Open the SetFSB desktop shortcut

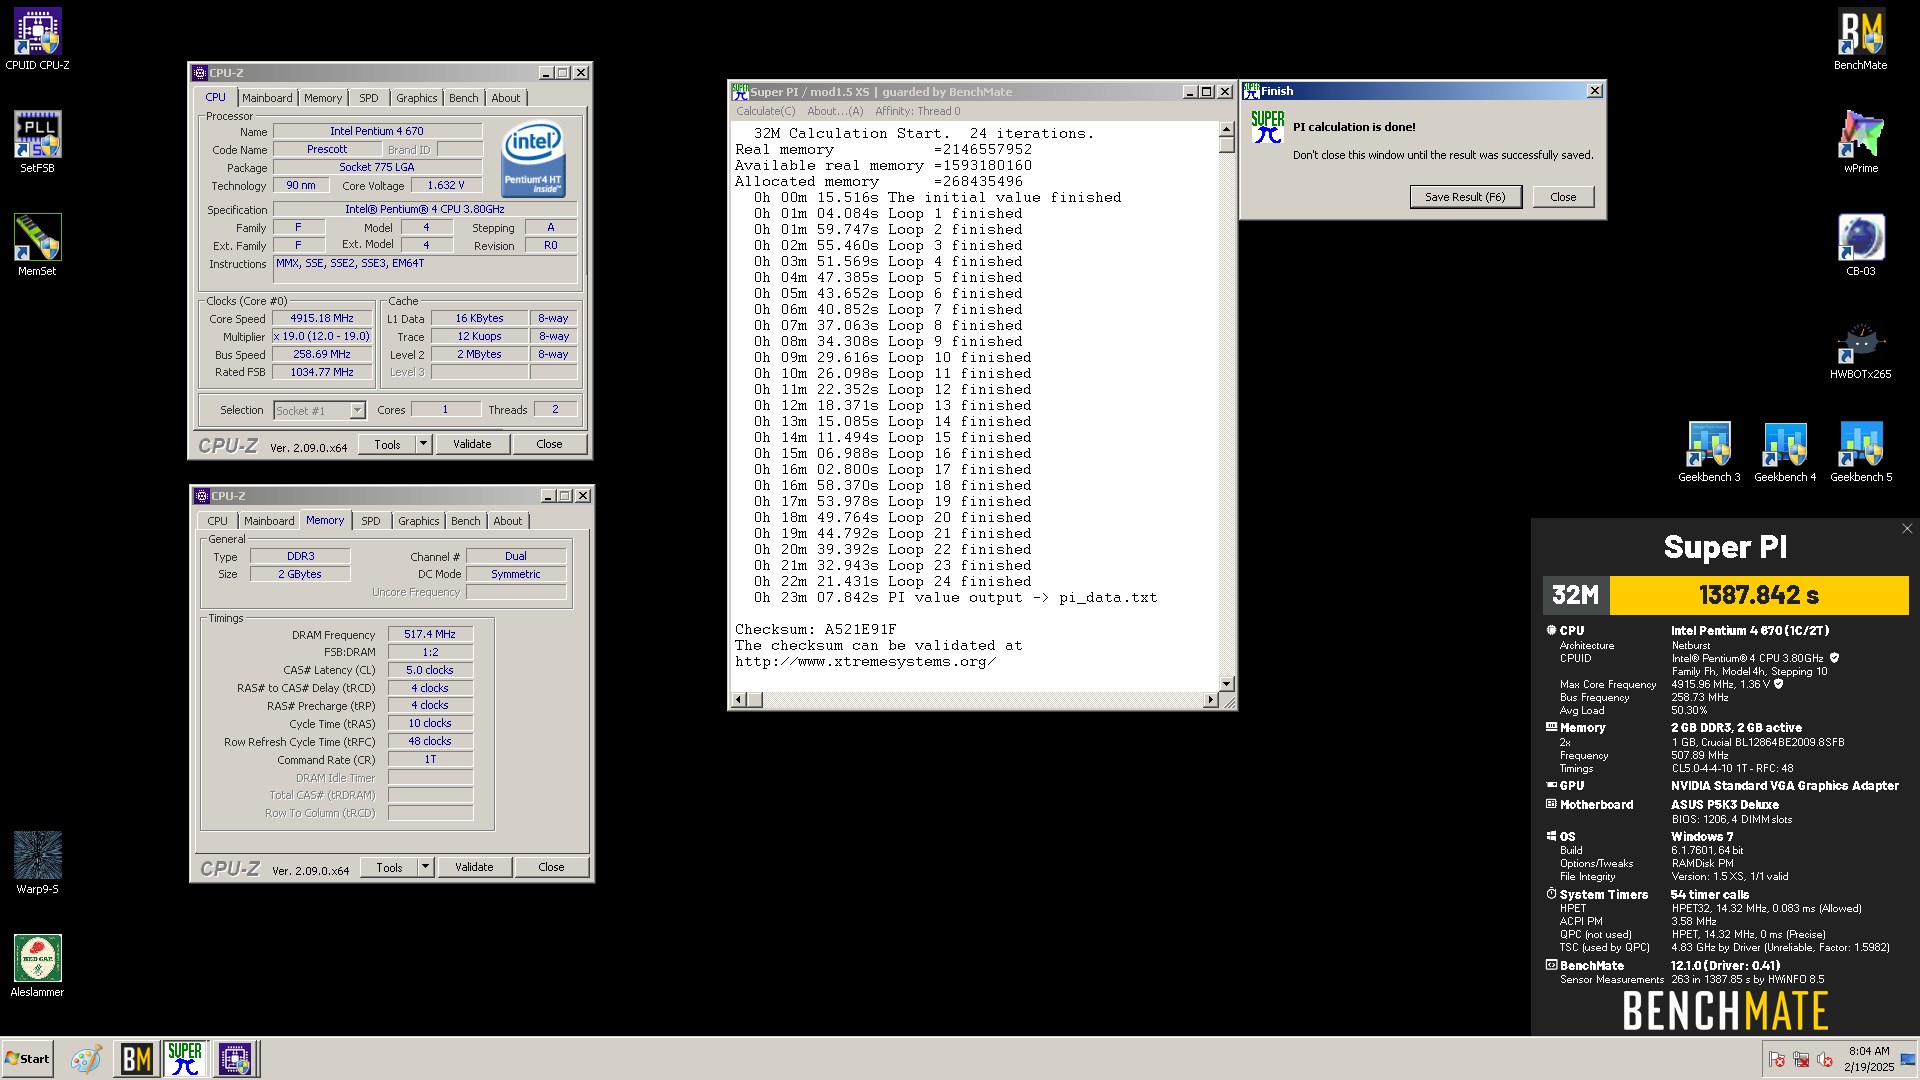point(37,142)
